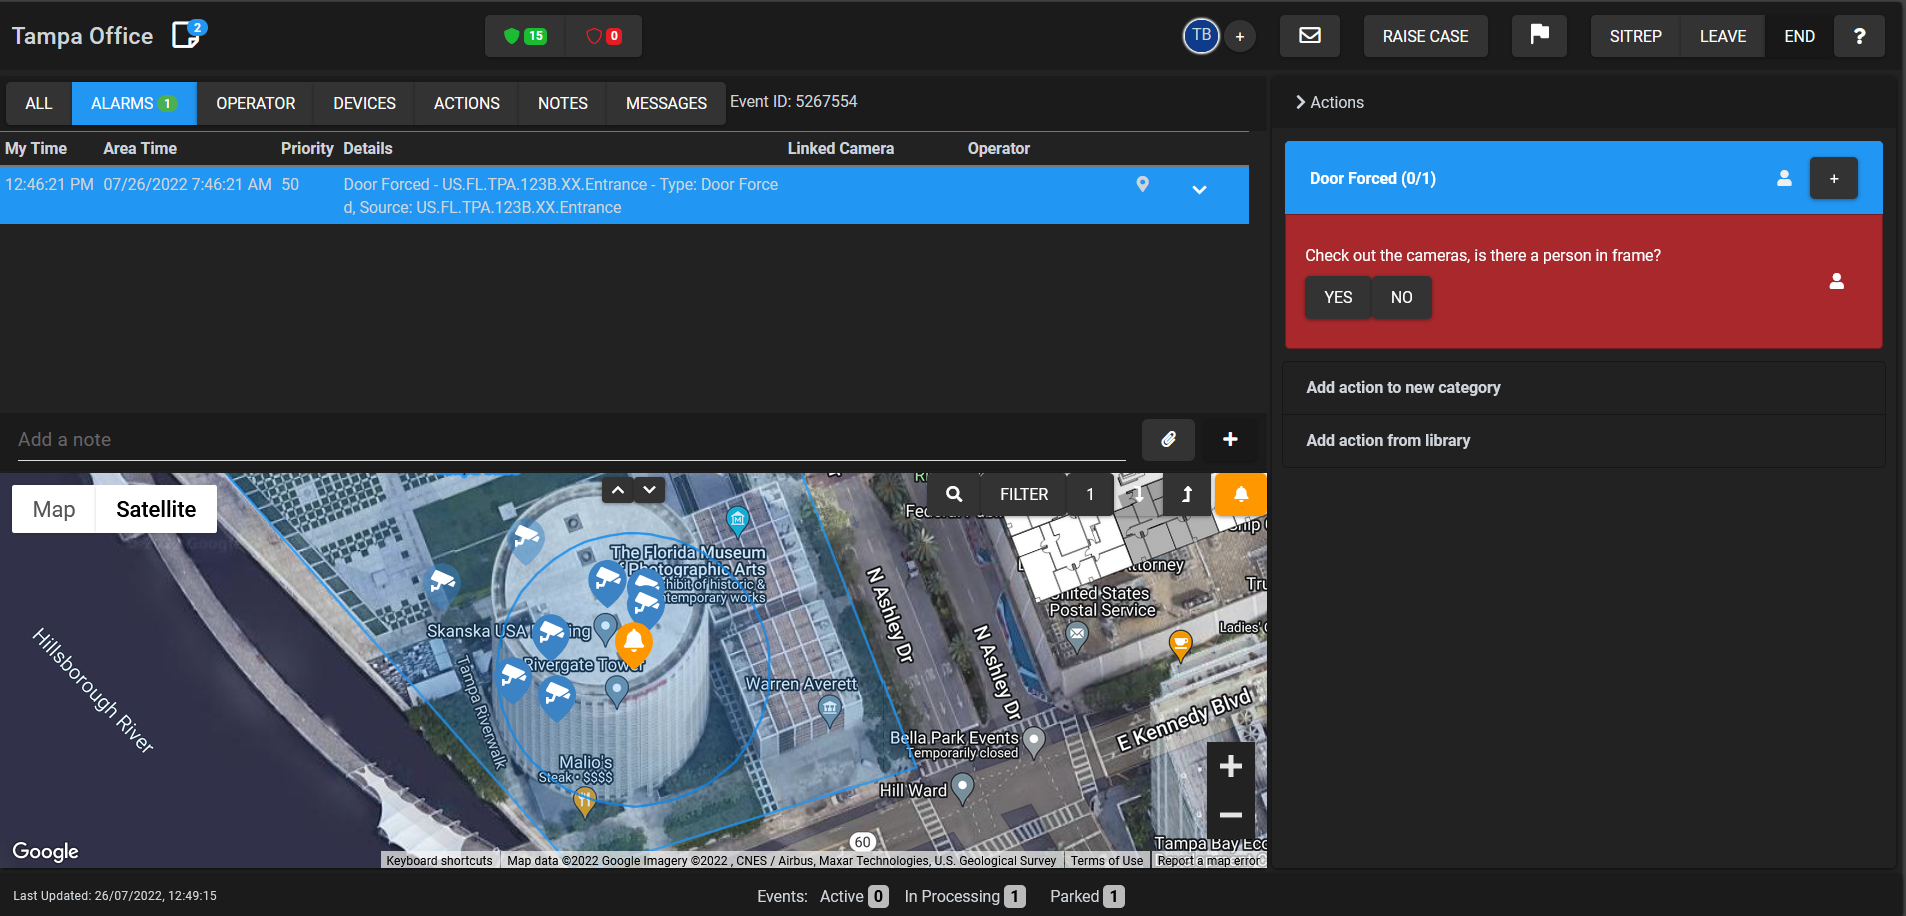Select the ALARMS tab
This screenshot has height=916, width=1906.
(134, 103)
